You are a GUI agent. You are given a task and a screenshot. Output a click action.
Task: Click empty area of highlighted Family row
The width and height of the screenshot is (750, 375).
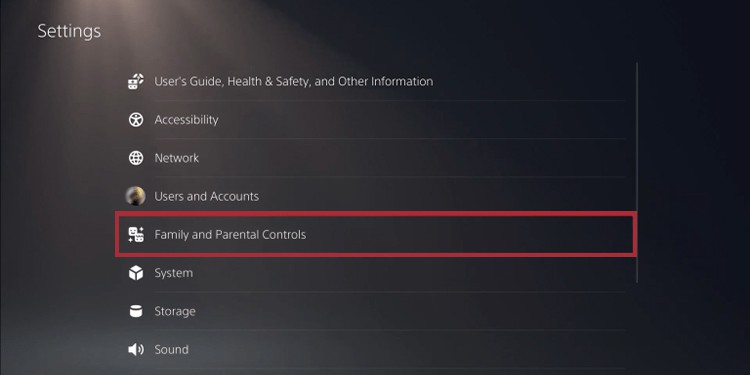469,234
